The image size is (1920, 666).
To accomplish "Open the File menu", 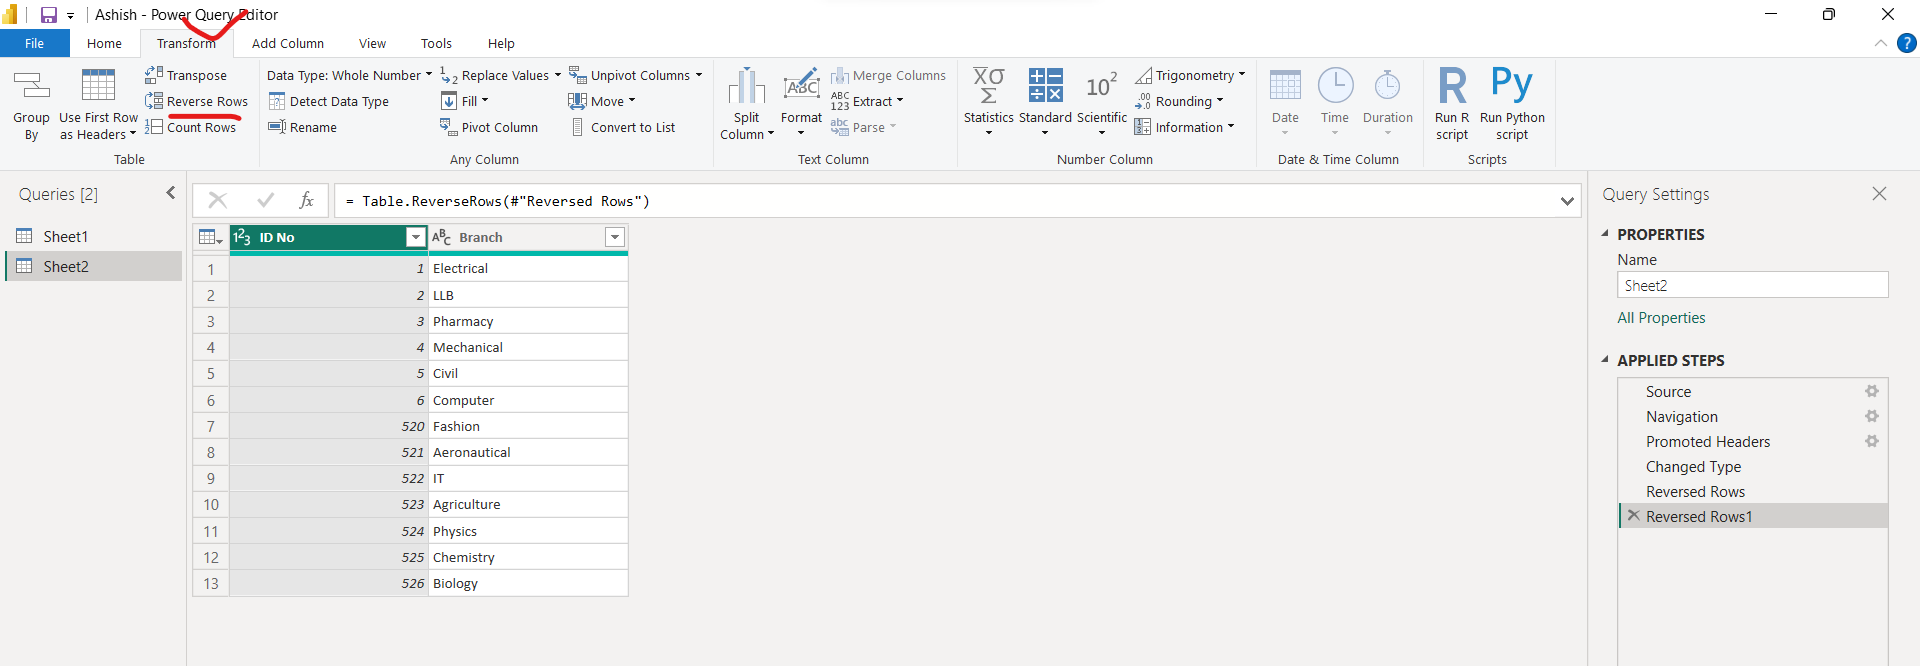I will 34,43.
